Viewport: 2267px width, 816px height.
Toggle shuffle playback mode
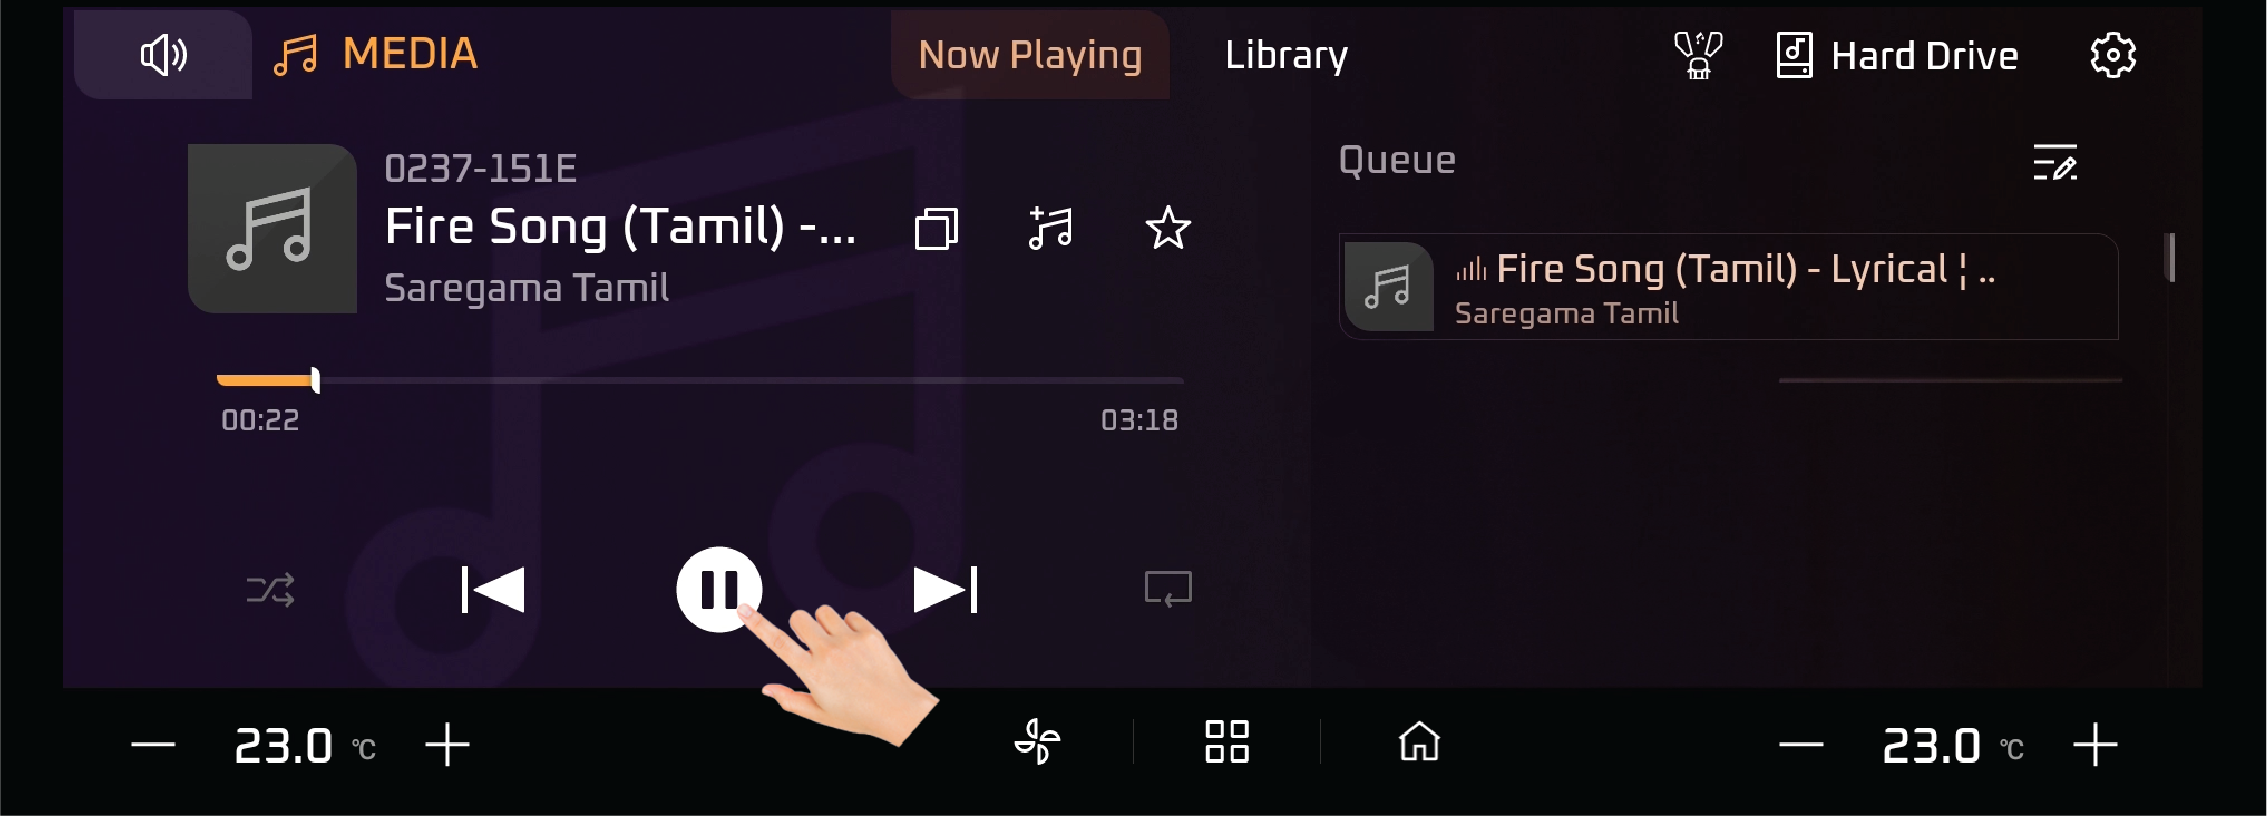click(x=270, y=590)
